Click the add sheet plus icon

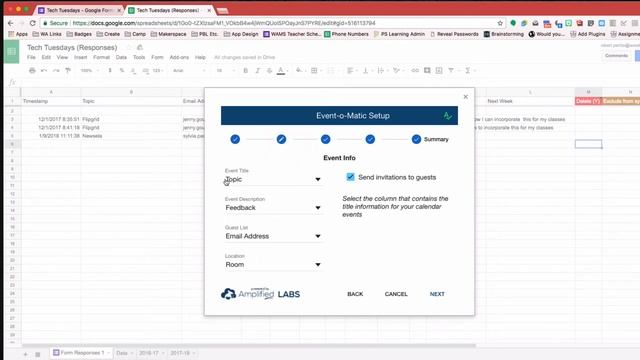pos(25,354)
